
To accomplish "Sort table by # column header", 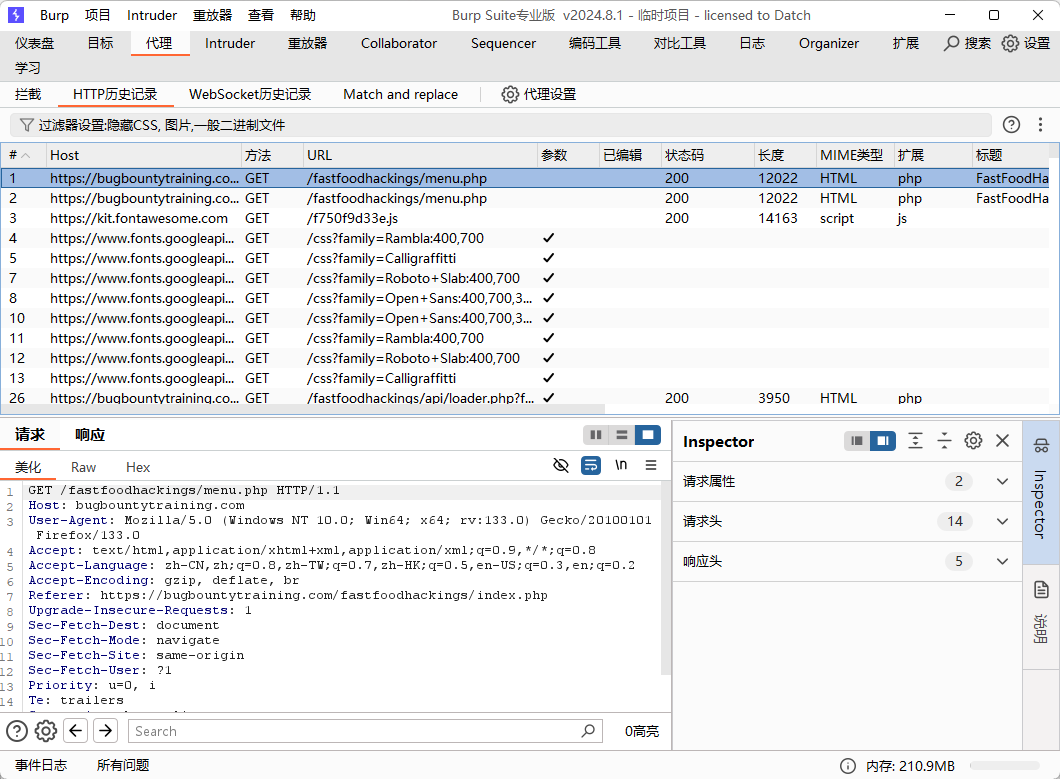I will pos(23,155).
